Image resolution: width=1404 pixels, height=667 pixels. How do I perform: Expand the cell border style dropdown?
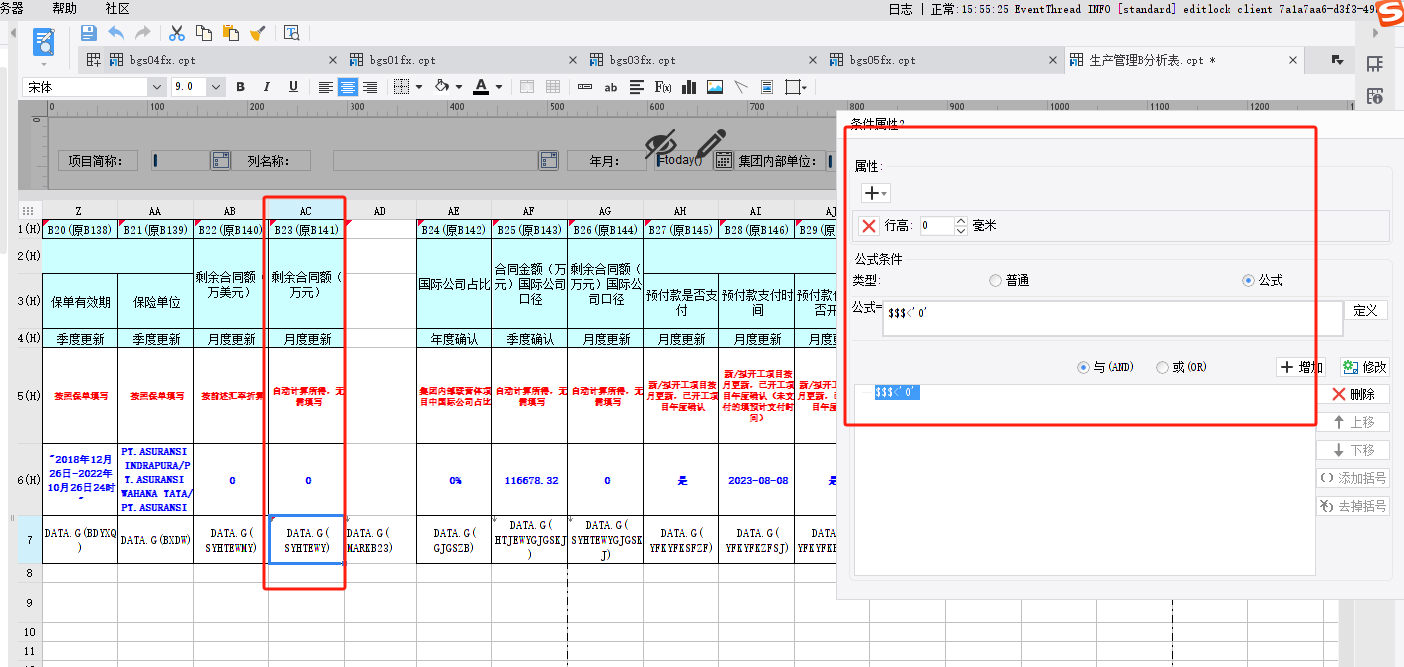tap(419, 87)
